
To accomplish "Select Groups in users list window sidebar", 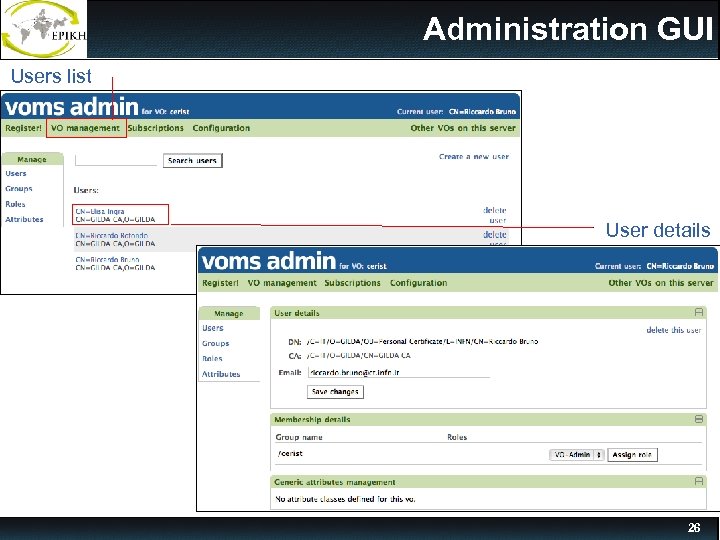I will pos(19,189).
